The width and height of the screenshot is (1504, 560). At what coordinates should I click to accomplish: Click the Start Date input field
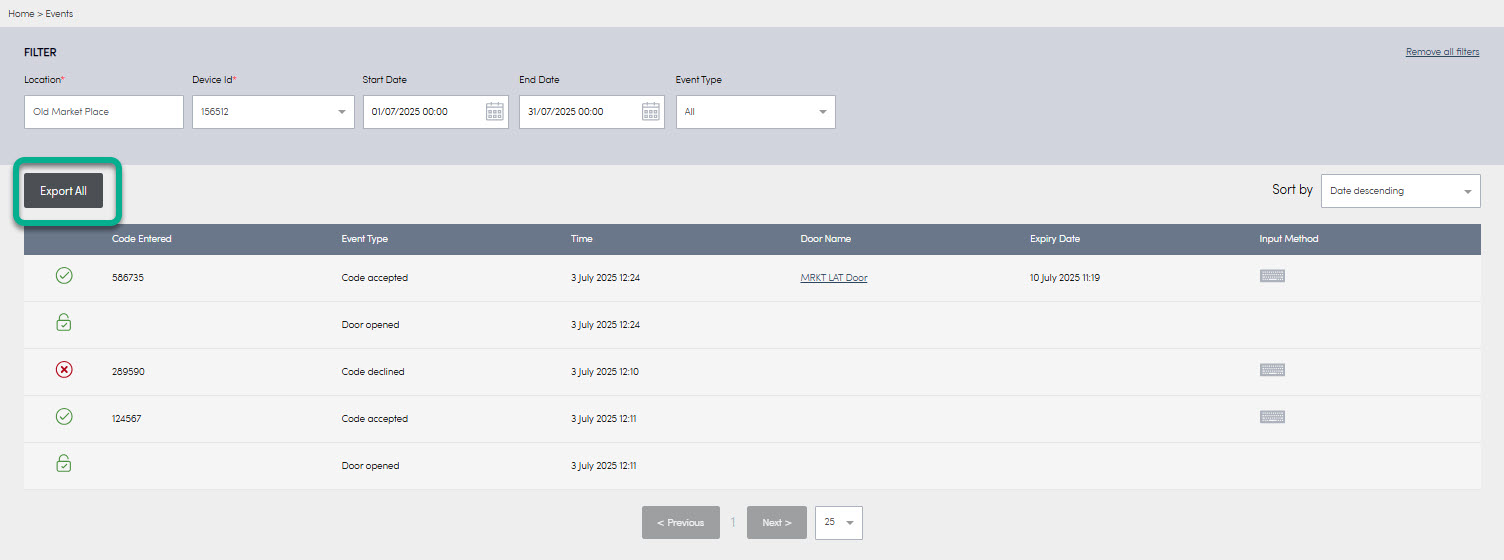click(x=436, y=112)
